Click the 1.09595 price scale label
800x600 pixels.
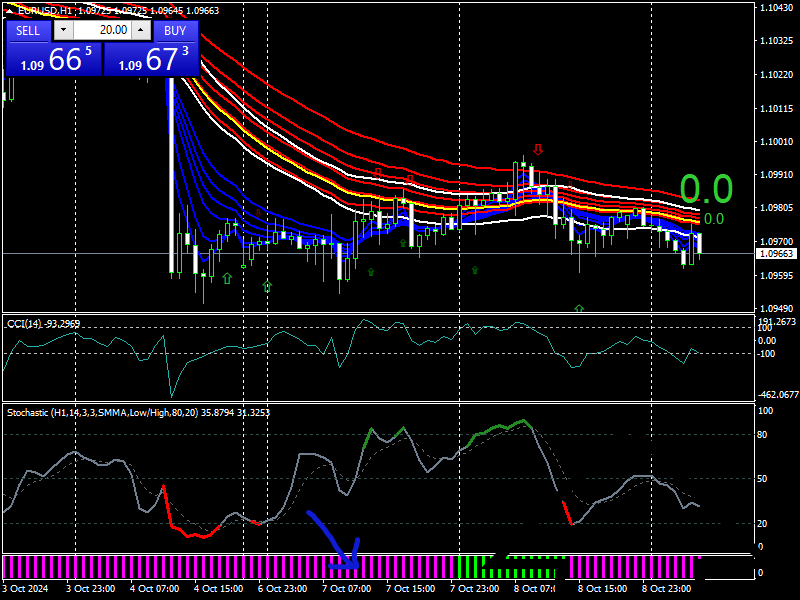776,276
